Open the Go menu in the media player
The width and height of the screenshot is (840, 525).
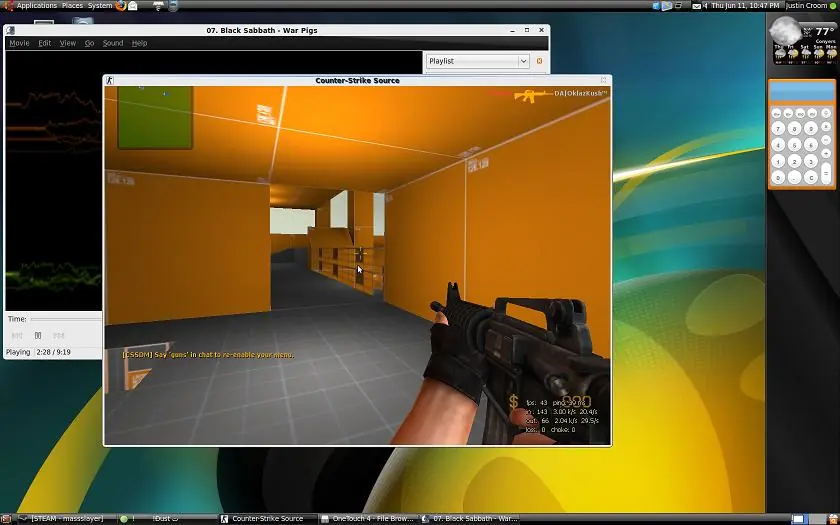click(x=89, y=43)
